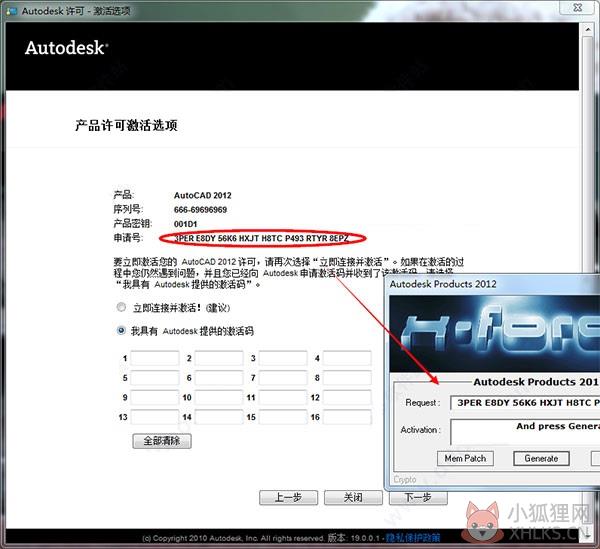Click the X-Force banner image in the keygen
The image size is (600, 549).
pos(495,334)
